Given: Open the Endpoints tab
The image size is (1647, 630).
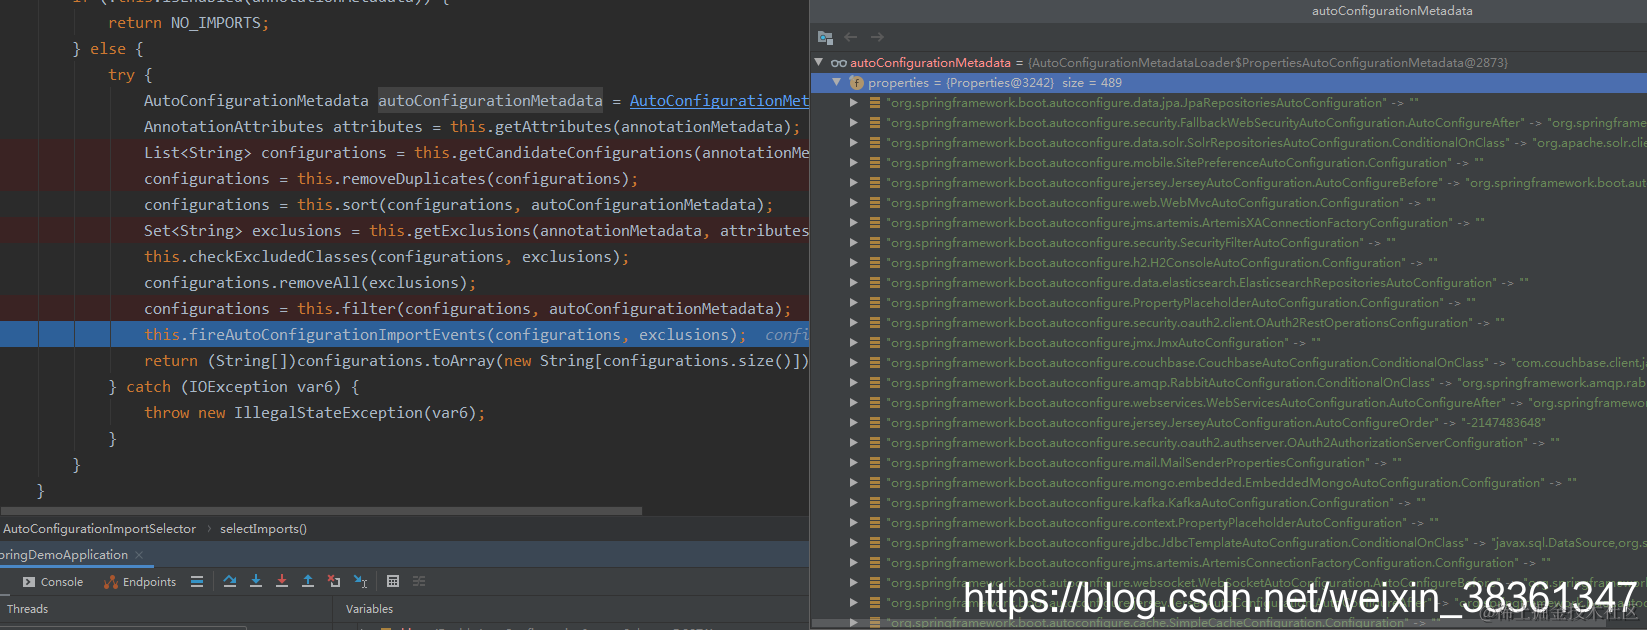Looking at the screenshot, I should point(140,582).
